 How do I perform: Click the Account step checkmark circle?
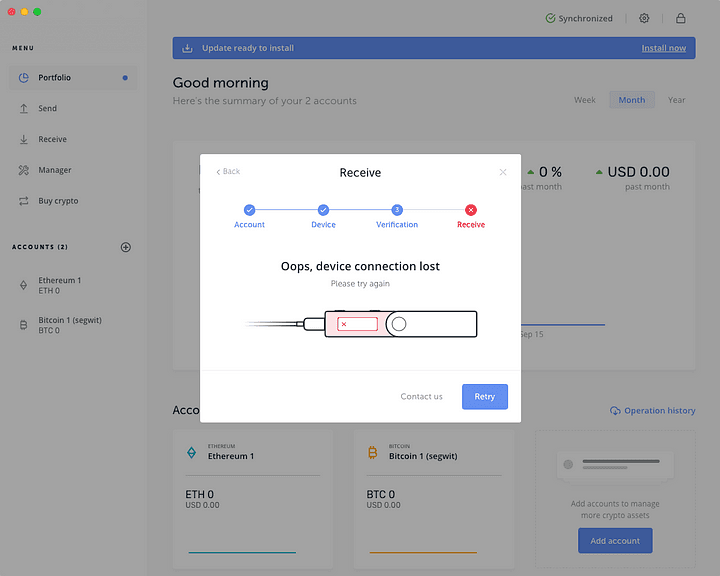pos(249,210)
